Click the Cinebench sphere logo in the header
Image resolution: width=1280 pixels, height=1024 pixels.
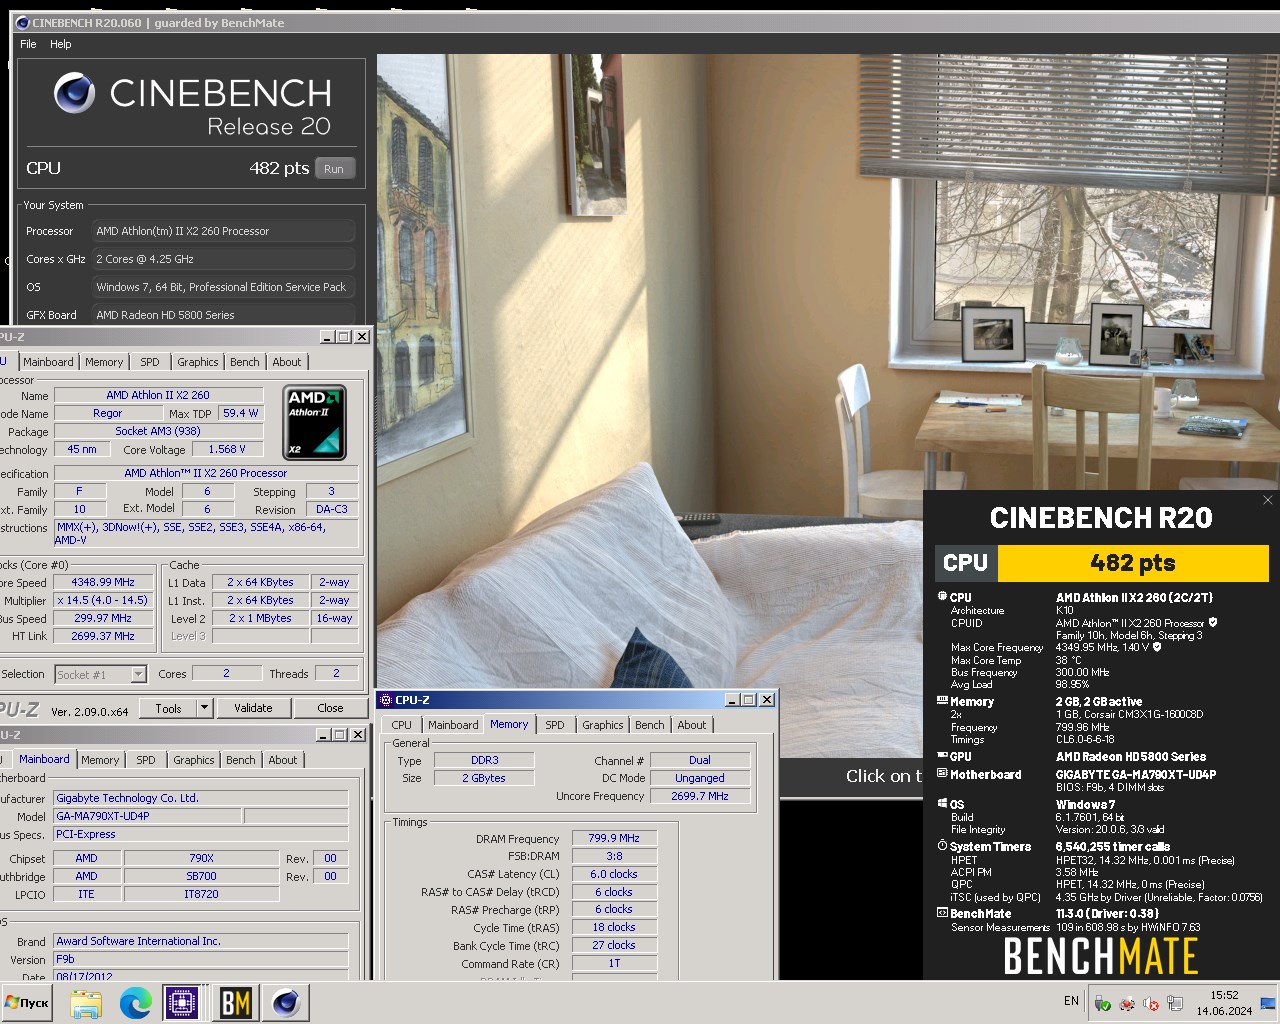click(x=74, y=93)
